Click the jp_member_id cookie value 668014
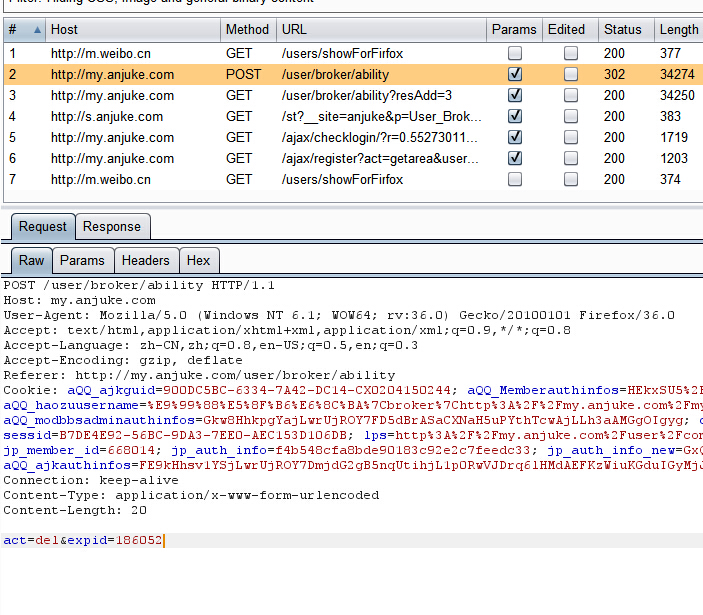 click(131, 450)
